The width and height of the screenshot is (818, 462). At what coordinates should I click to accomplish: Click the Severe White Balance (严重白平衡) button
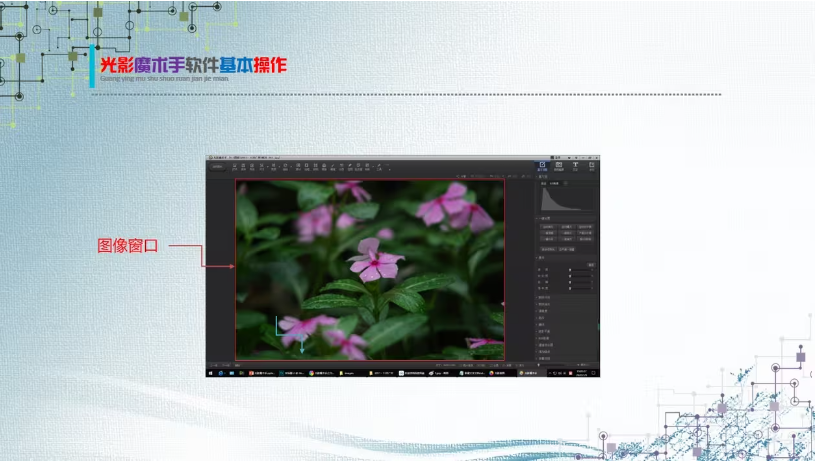[x=585, y=233]
